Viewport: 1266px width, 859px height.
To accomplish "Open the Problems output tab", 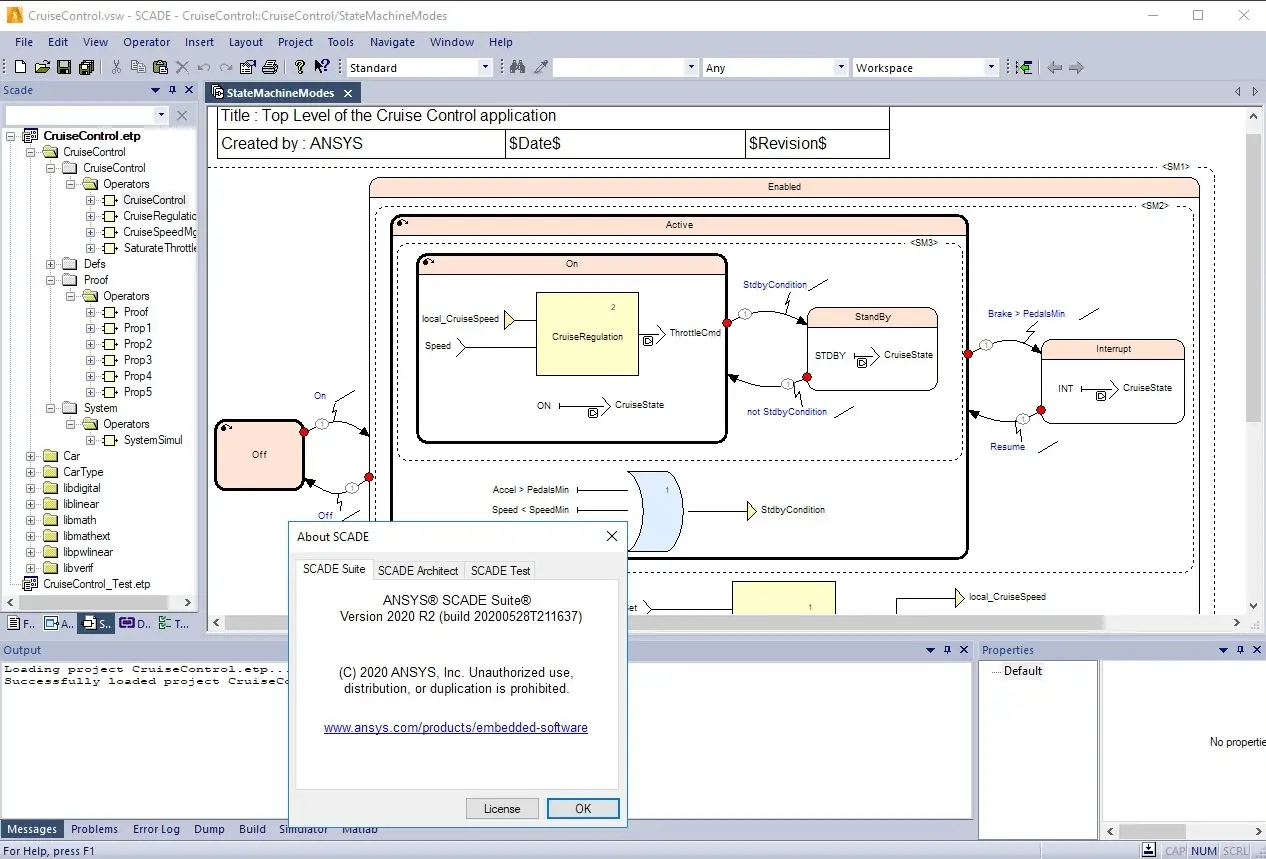I will [x=95, y=829].
